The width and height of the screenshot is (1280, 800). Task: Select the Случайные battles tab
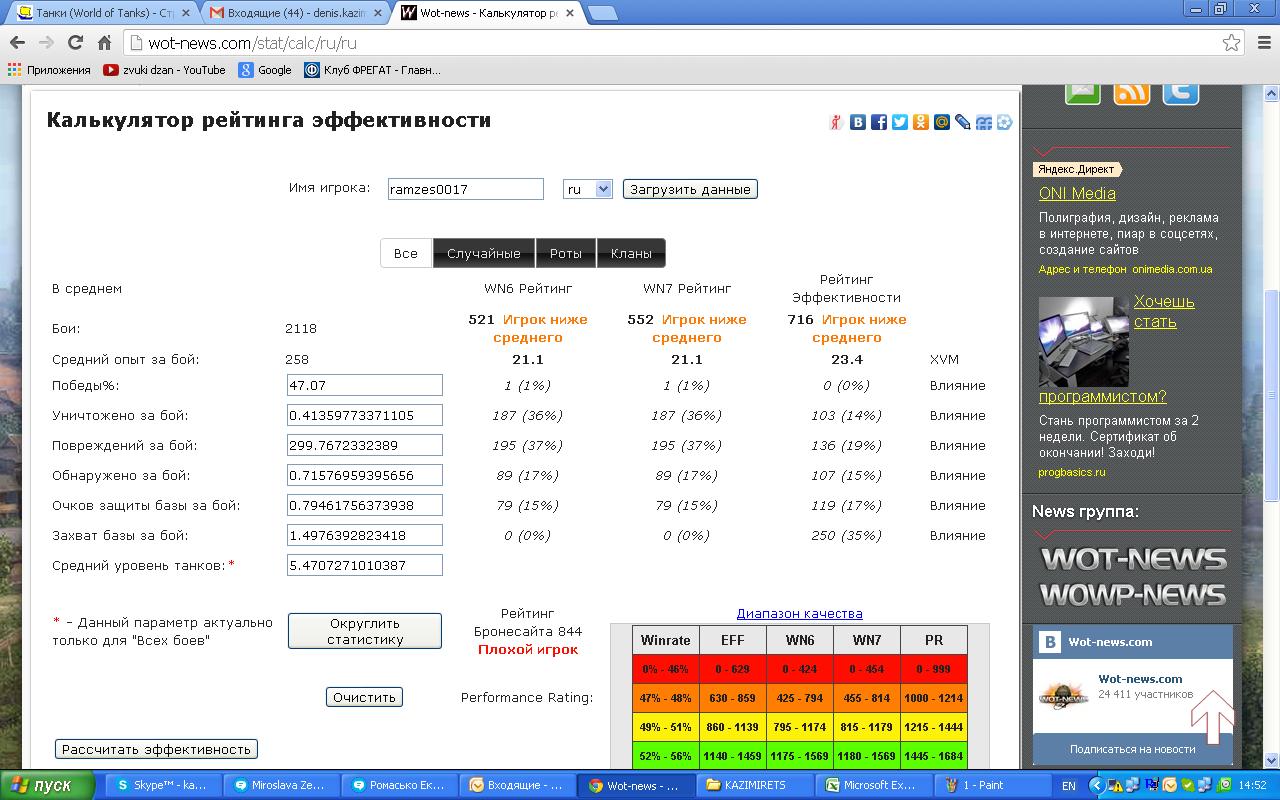coord(484,253)
